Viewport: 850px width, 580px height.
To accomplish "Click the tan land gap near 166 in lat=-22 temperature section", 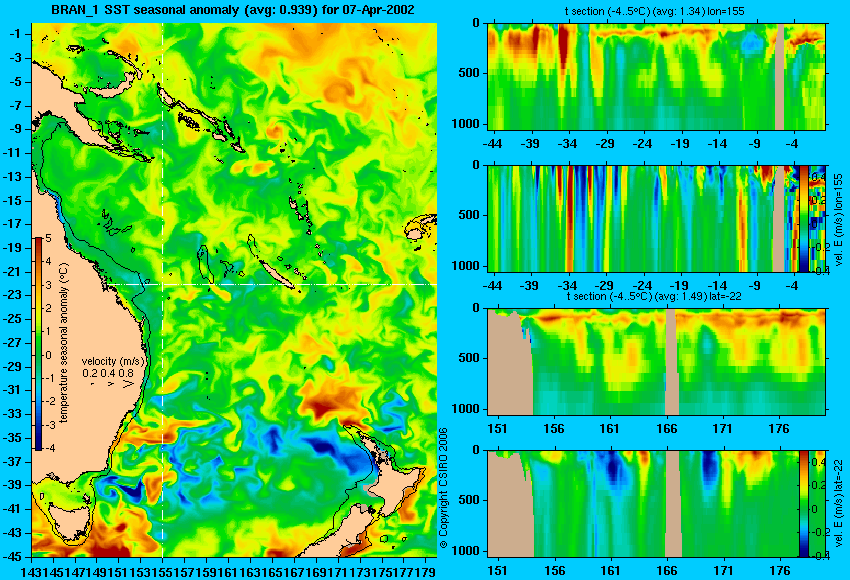I will coord(671,362).
